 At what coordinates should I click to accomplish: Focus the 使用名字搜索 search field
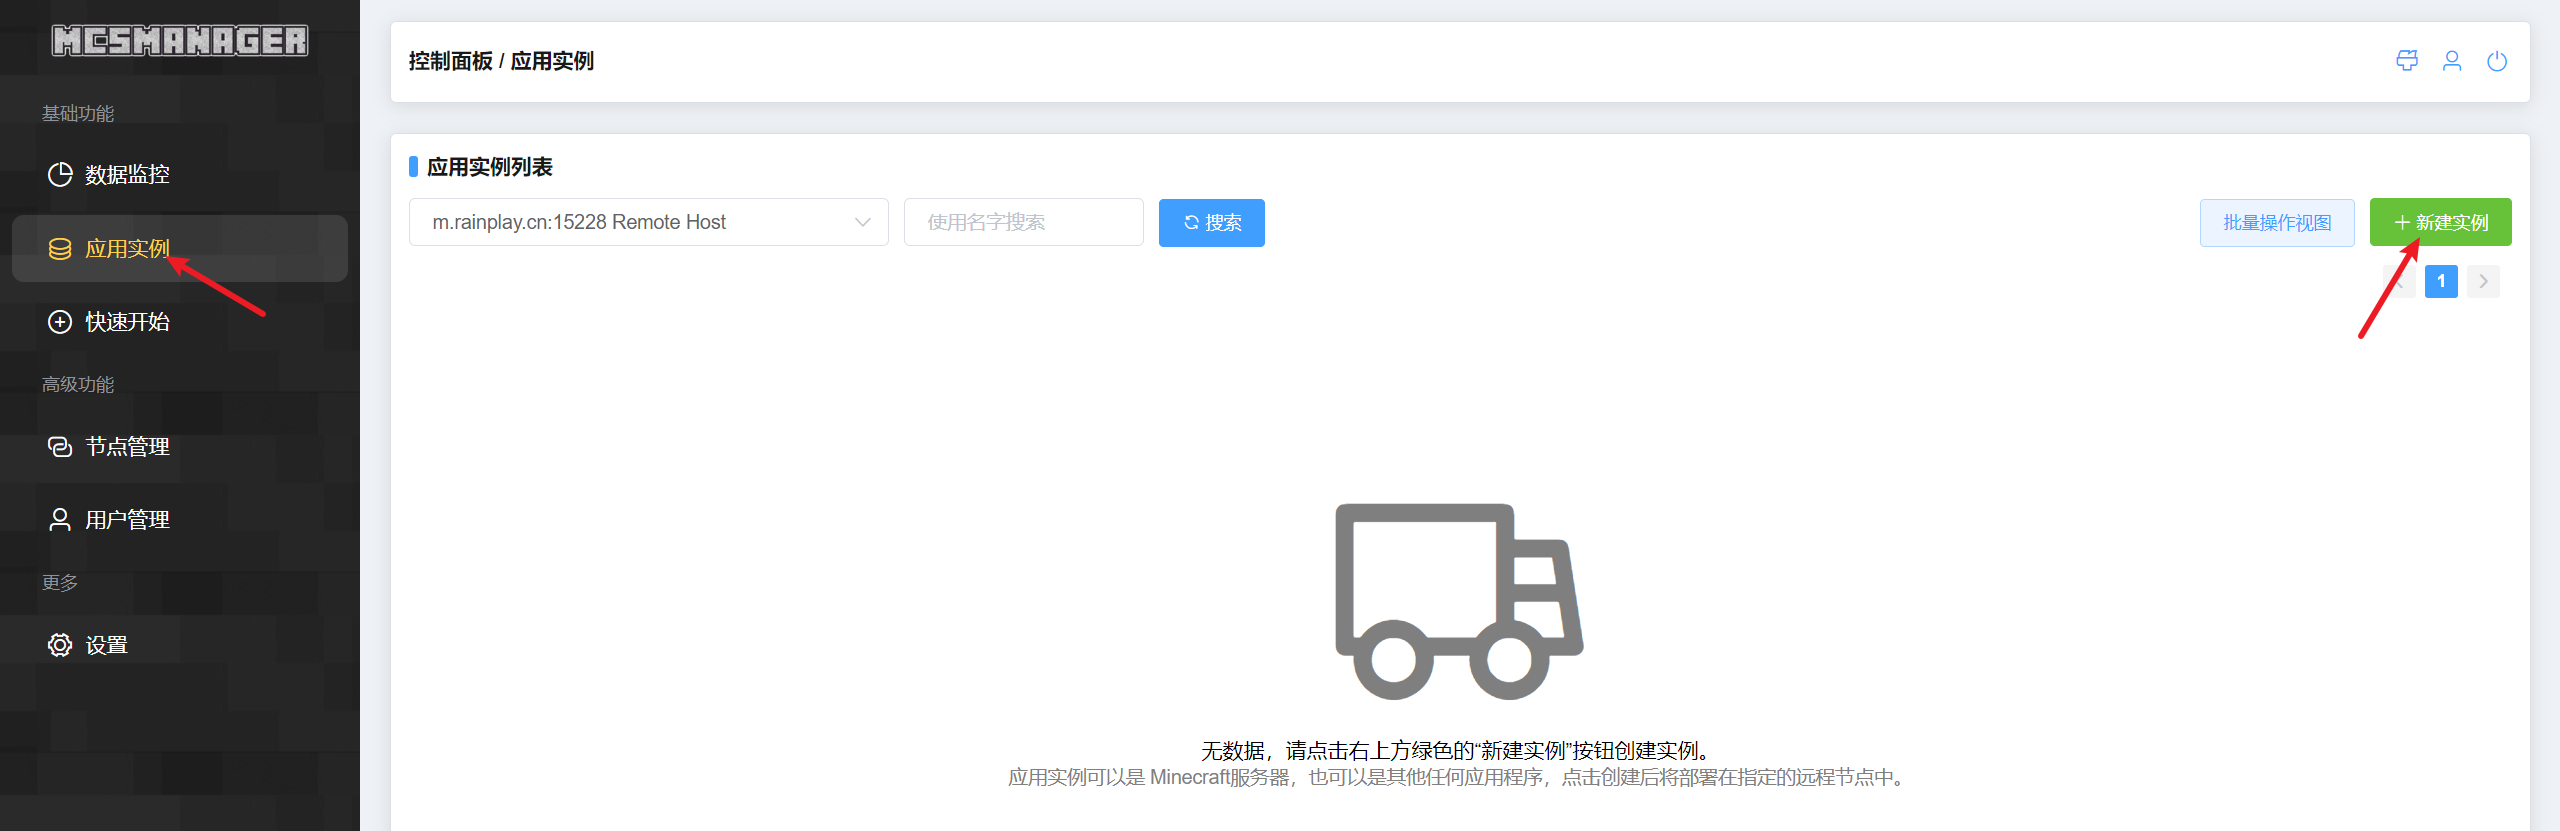[1024, 222]
